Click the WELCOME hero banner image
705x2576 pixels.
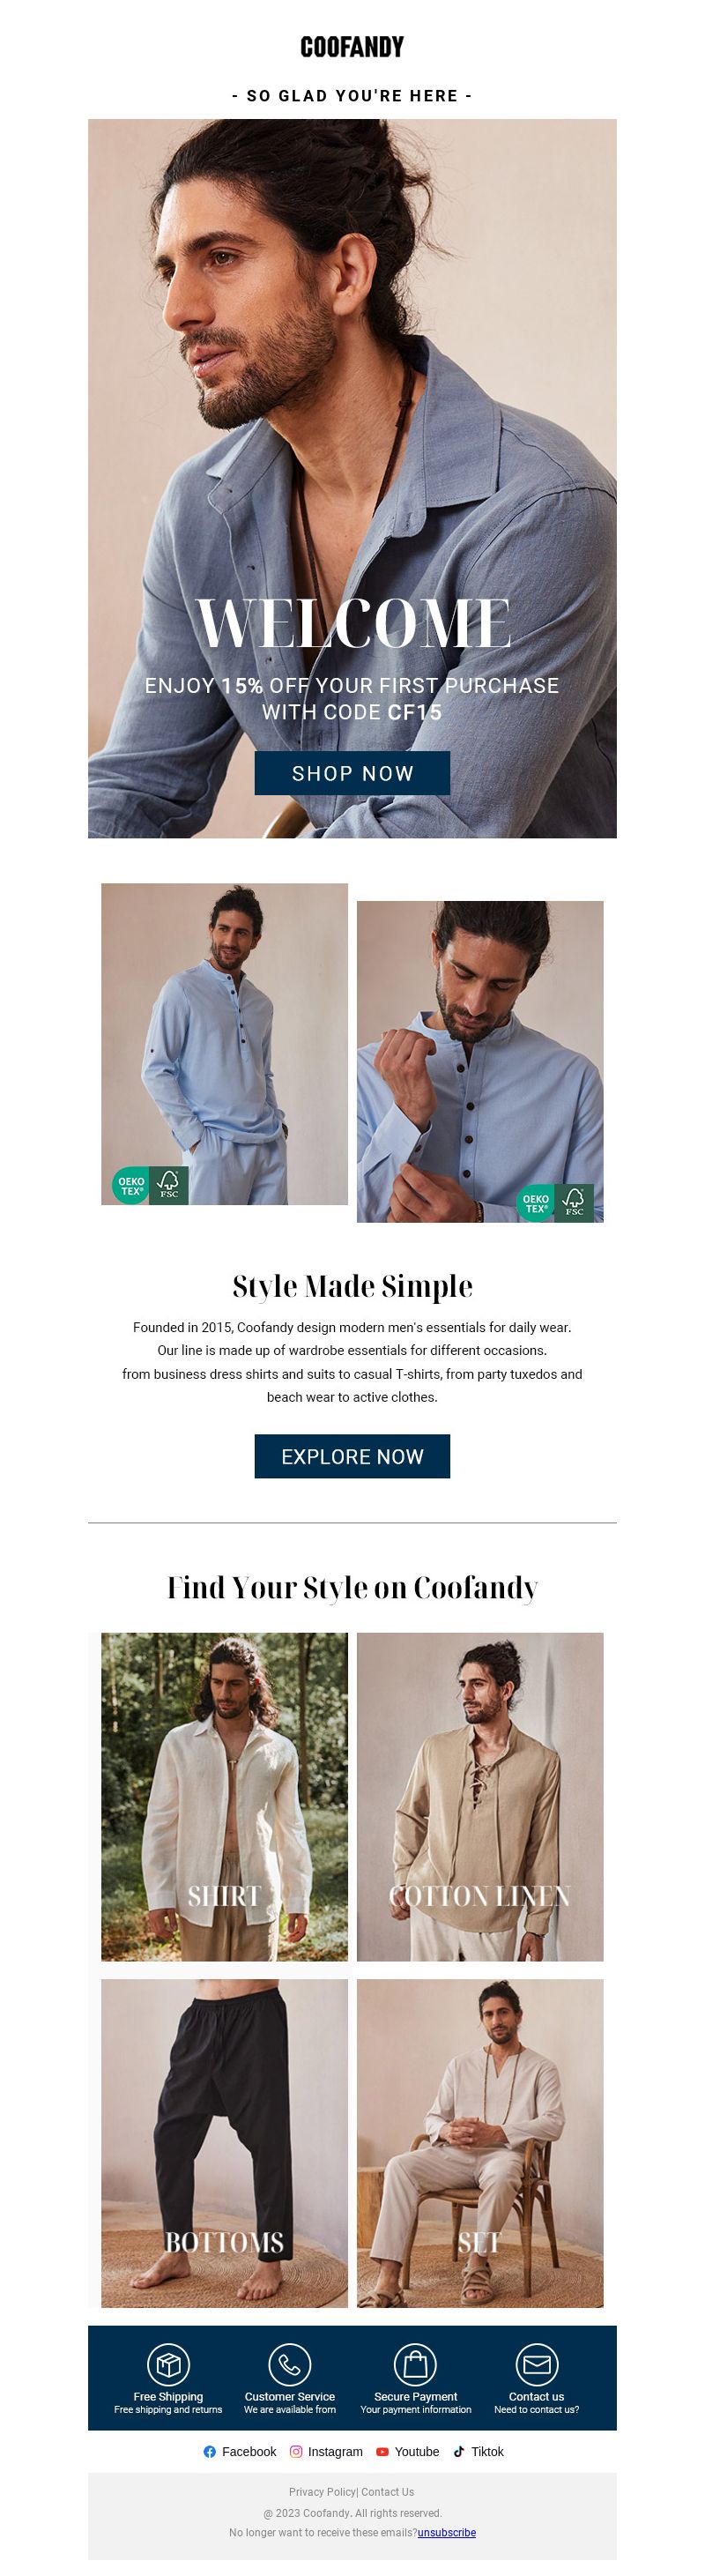pyautogui.click(x=352, y=478)
